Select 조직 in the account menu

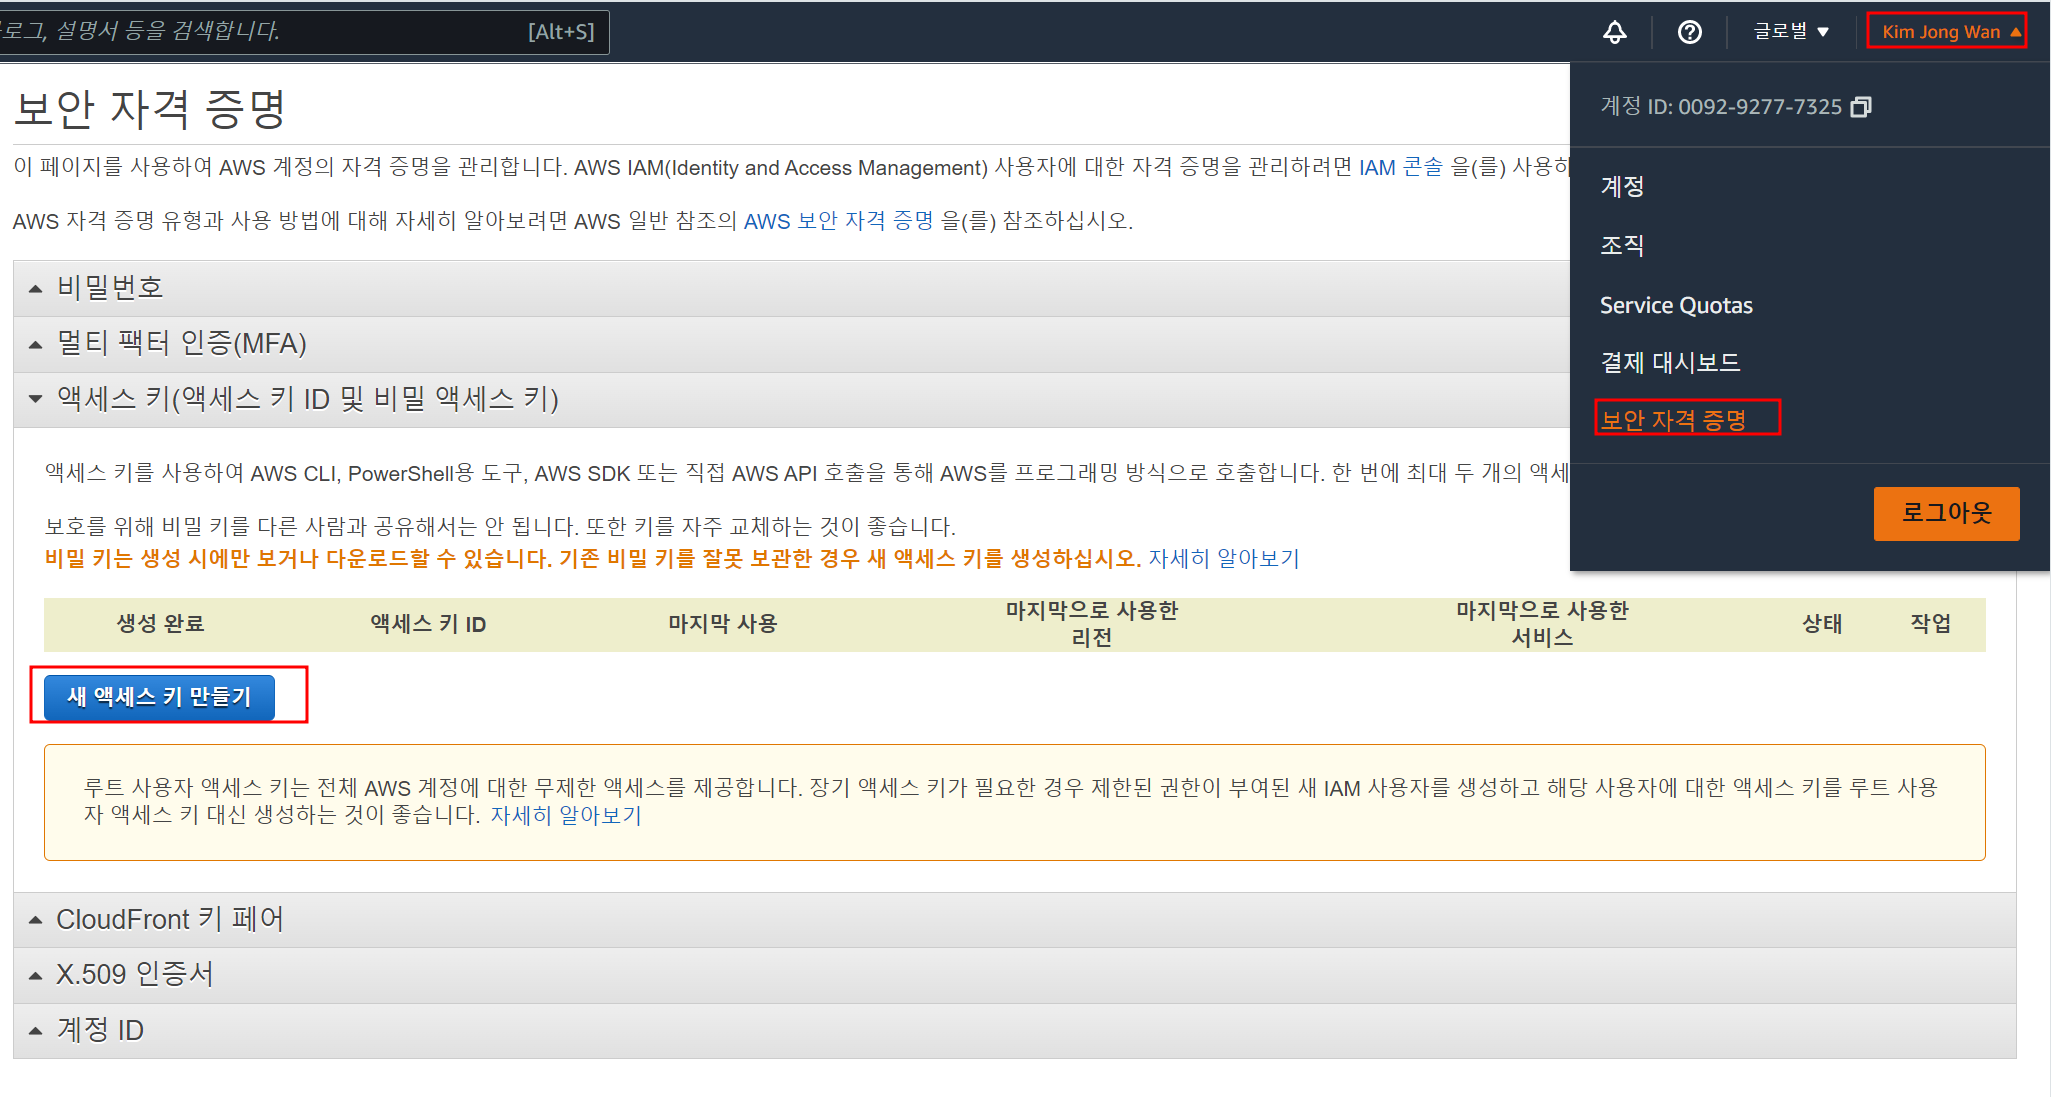(x=1622, y=245)
